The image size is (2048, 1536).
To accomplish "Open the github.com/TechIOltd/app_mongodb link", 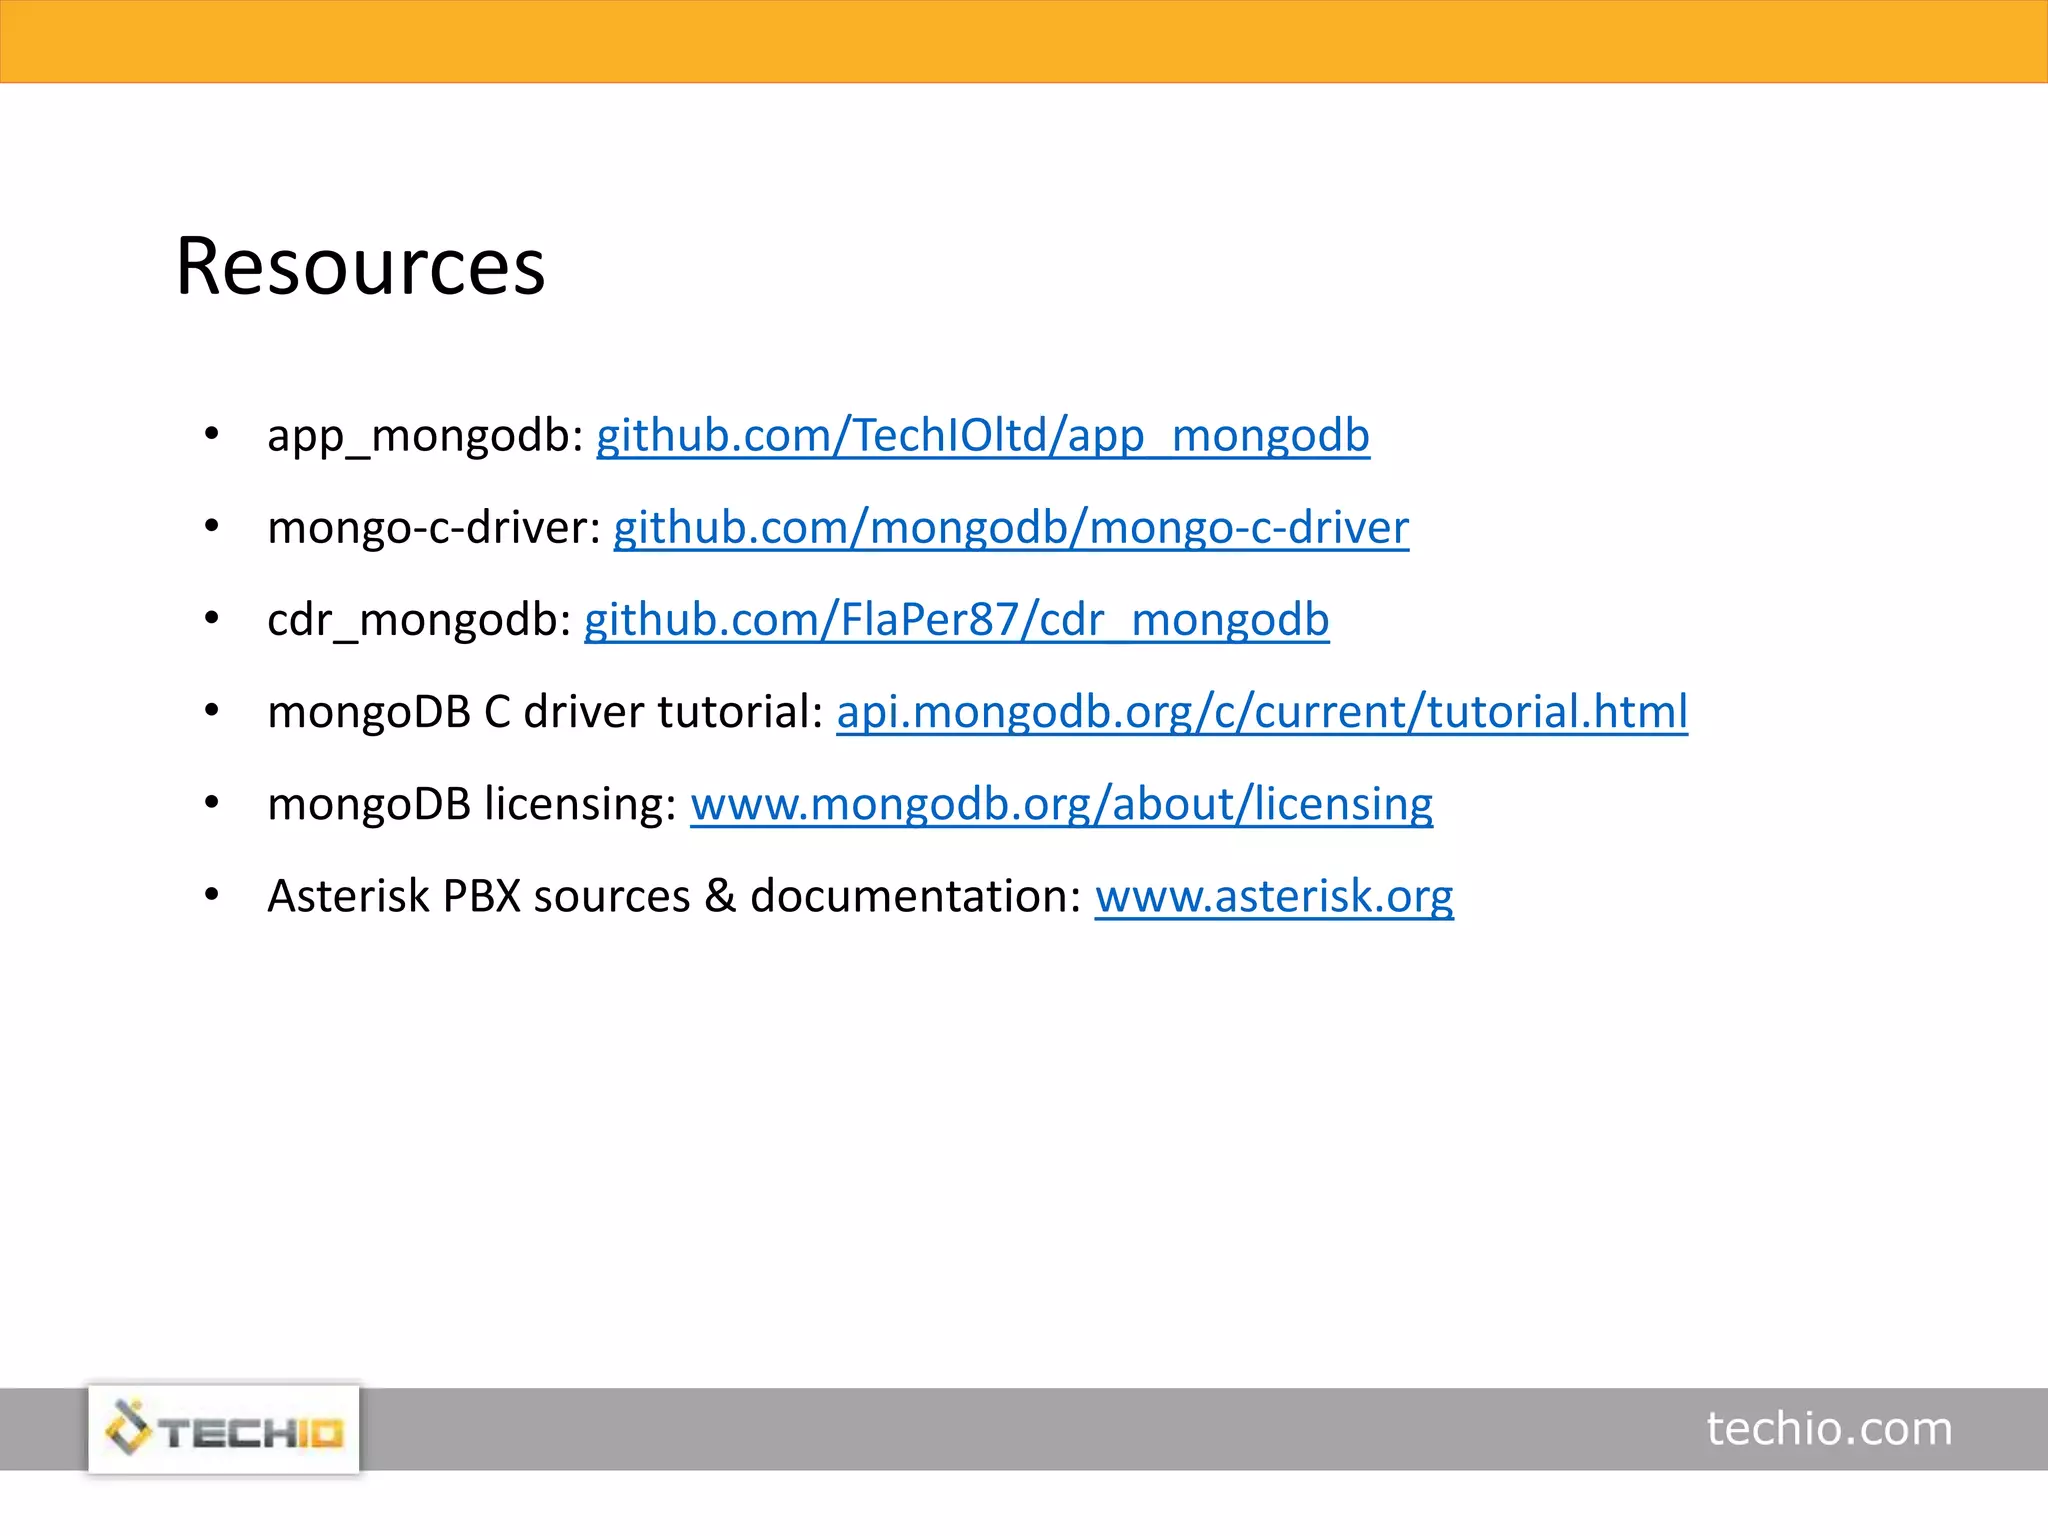I will (982, 436).
